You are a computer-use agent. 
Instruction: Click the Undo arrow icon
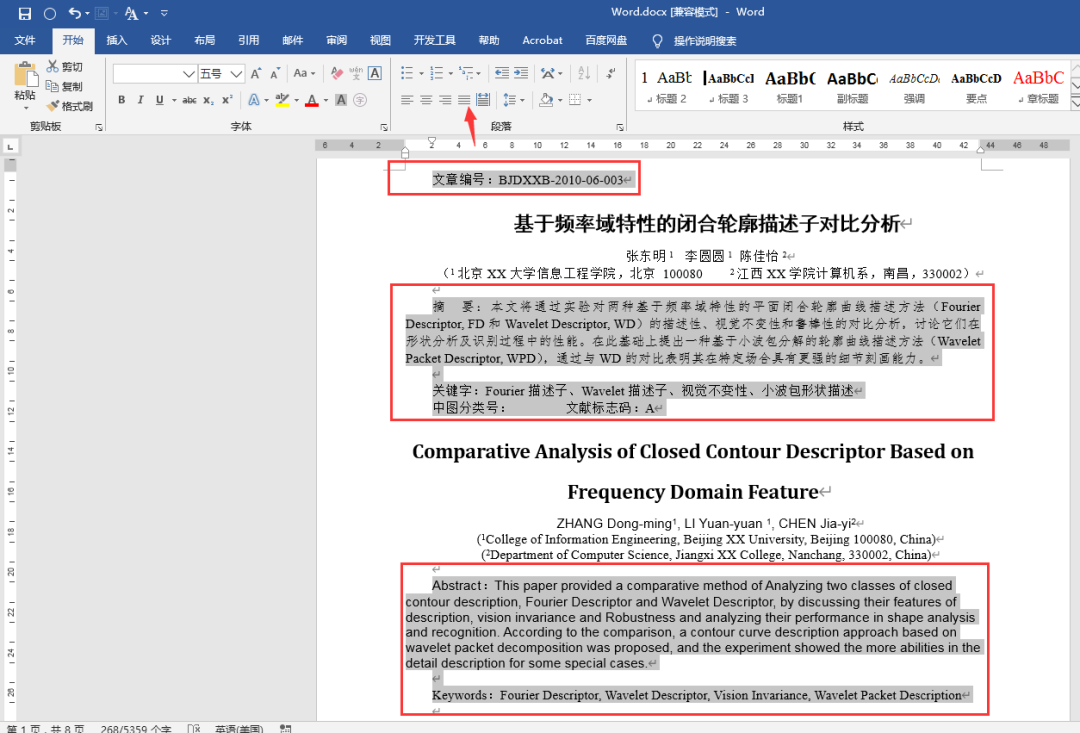click(74, 13)
